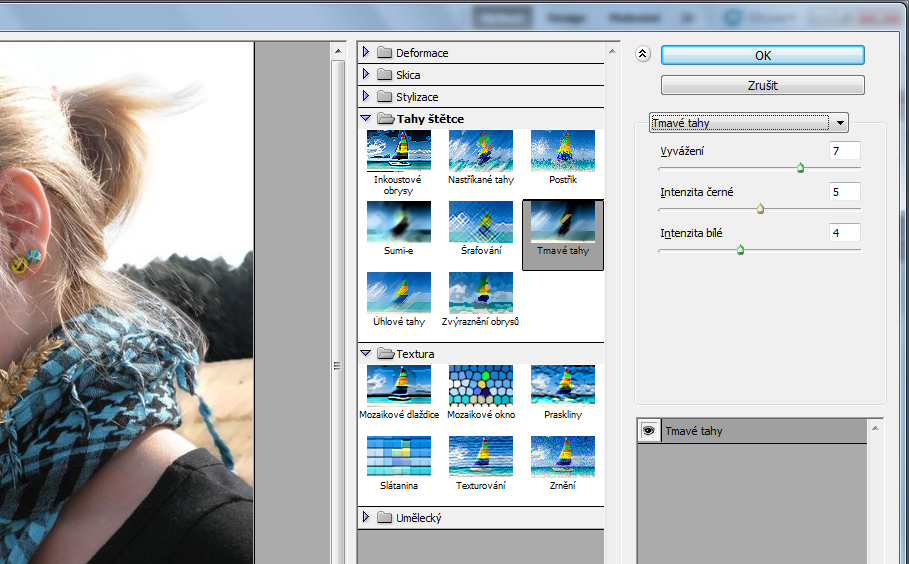
Task: Click the open Tahy štětce folder icon
Action: [386, 119]
